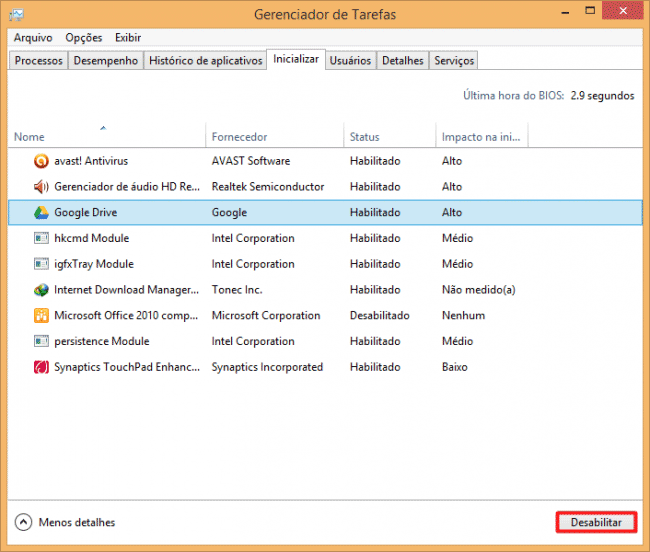Click the igfxTray Module icon
Viewport: 650px width, 552px height.
pos(41,265)
